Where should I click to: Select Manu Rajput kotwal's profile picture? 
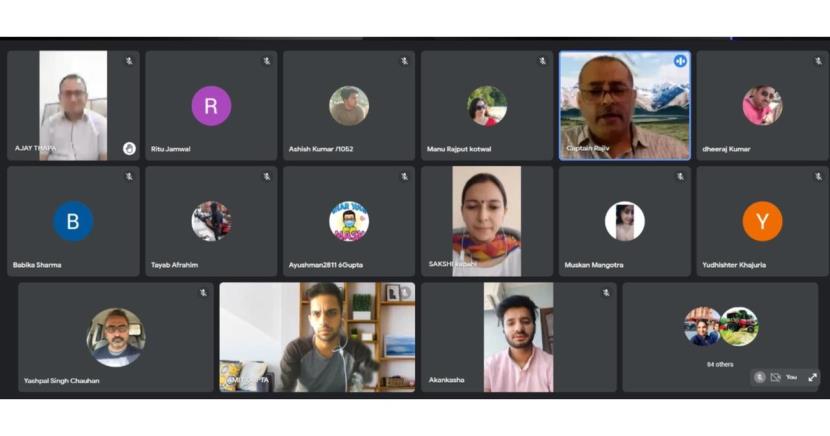click(x=487, y=106)
